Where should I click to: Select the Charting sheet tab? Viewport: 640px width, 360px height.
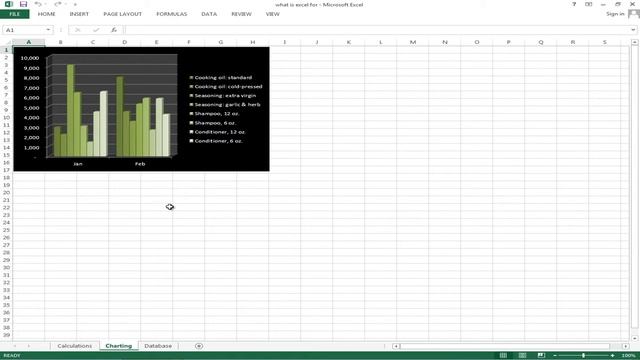tap(119, 346)
